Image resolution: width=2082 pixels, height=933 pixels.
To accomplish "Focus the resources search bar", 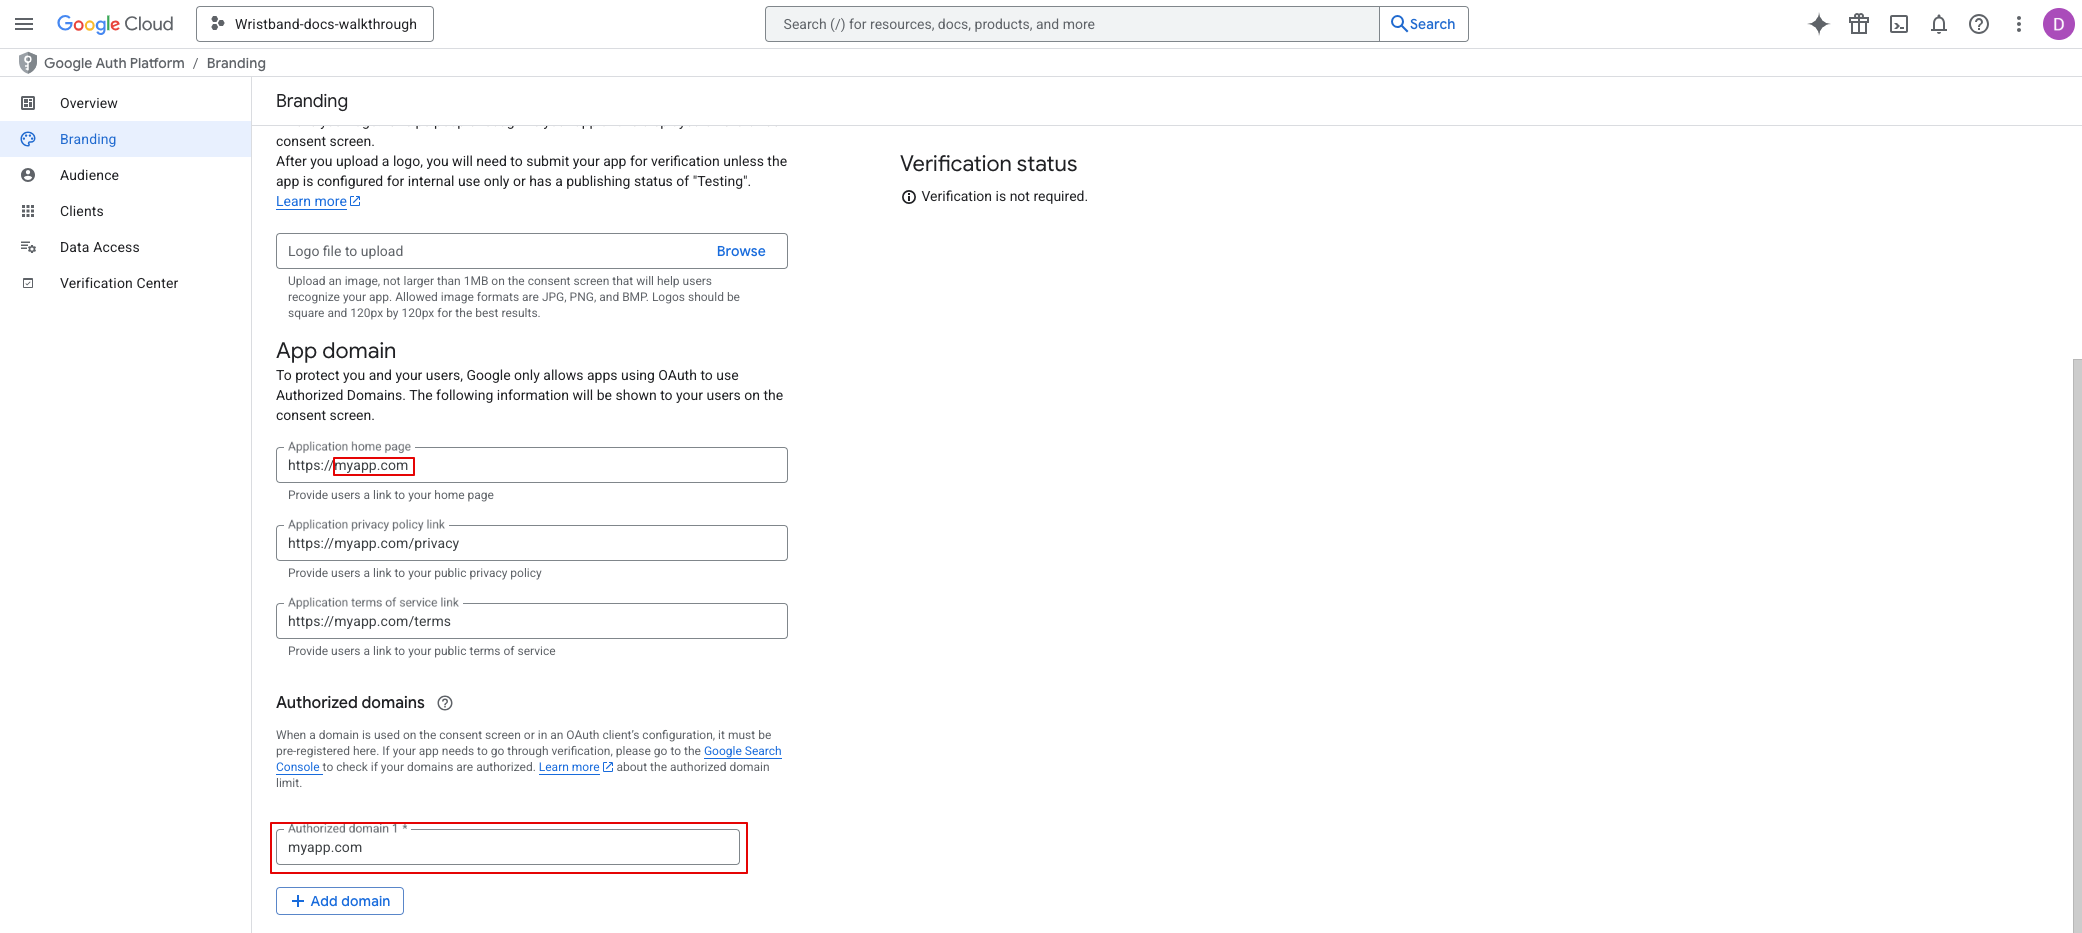I will (x=1072, y=24).
